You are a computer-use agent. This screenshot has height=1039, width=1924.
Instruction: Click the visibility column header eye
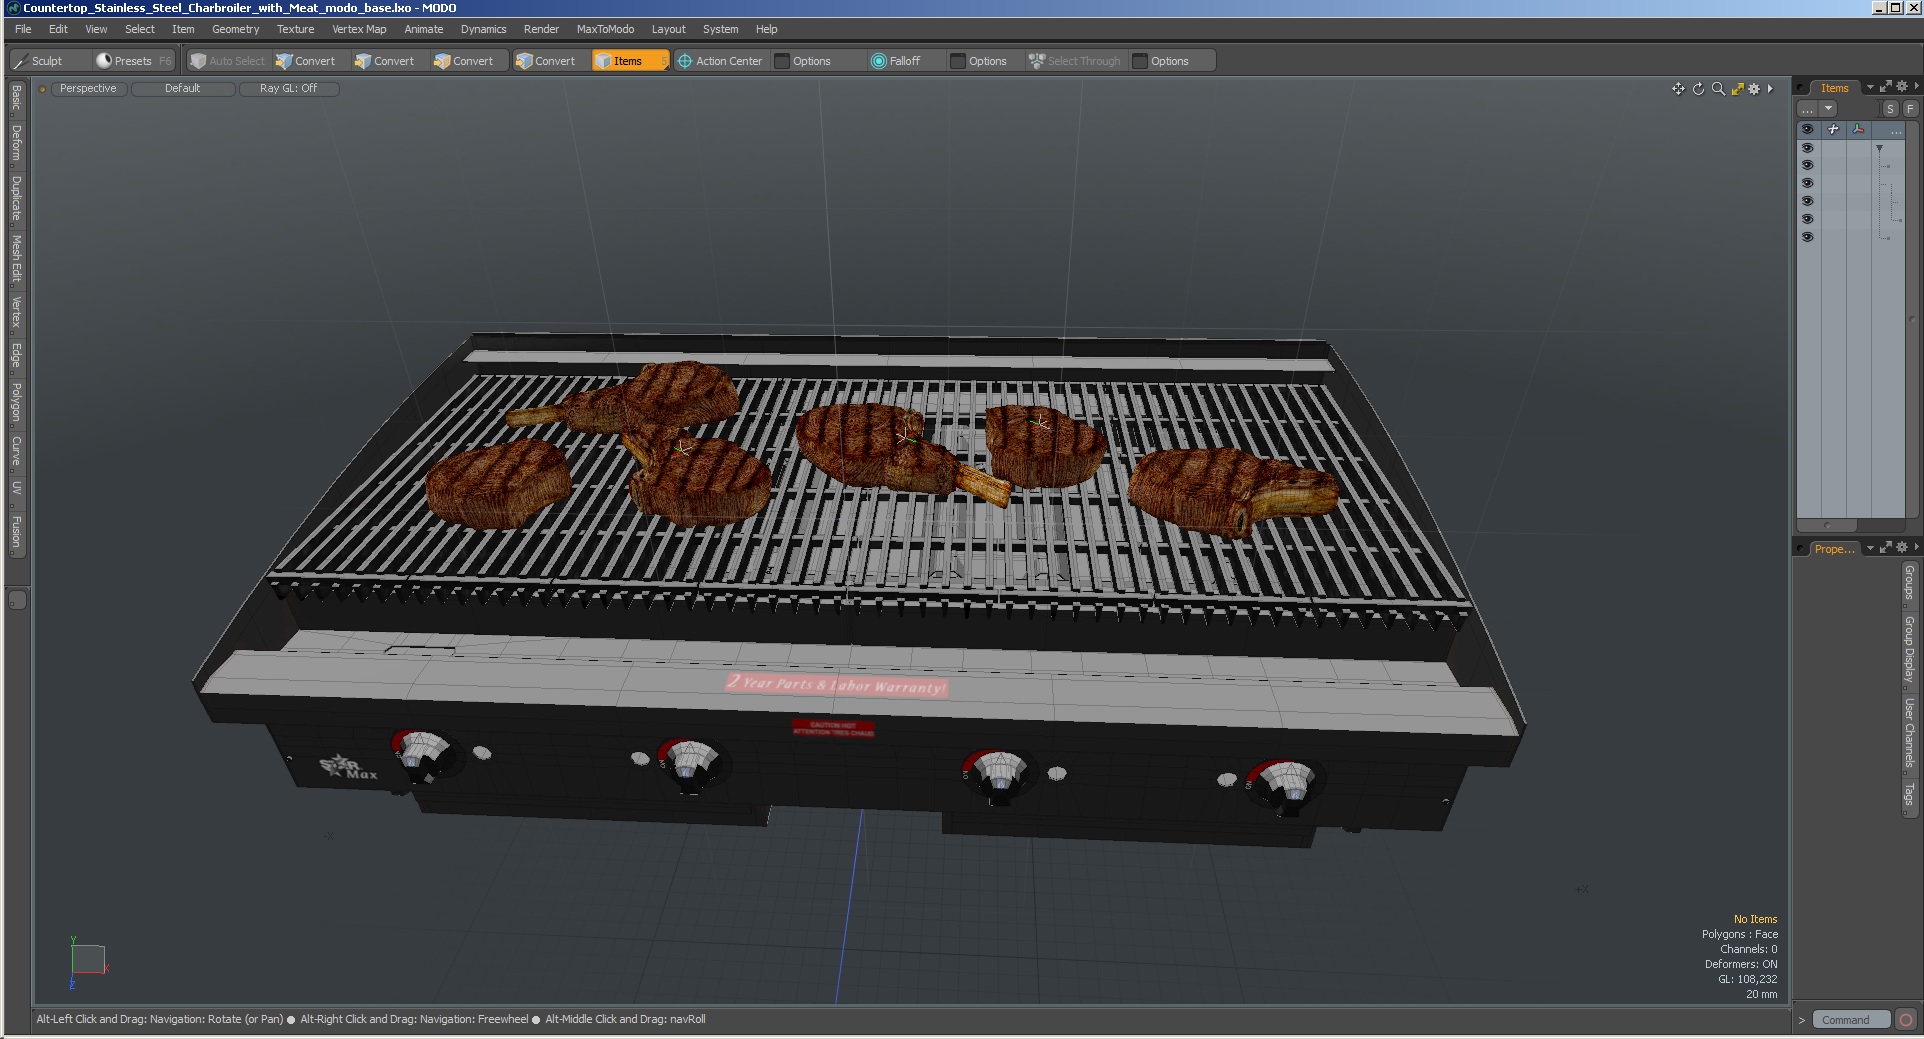tap(1807, 129)
